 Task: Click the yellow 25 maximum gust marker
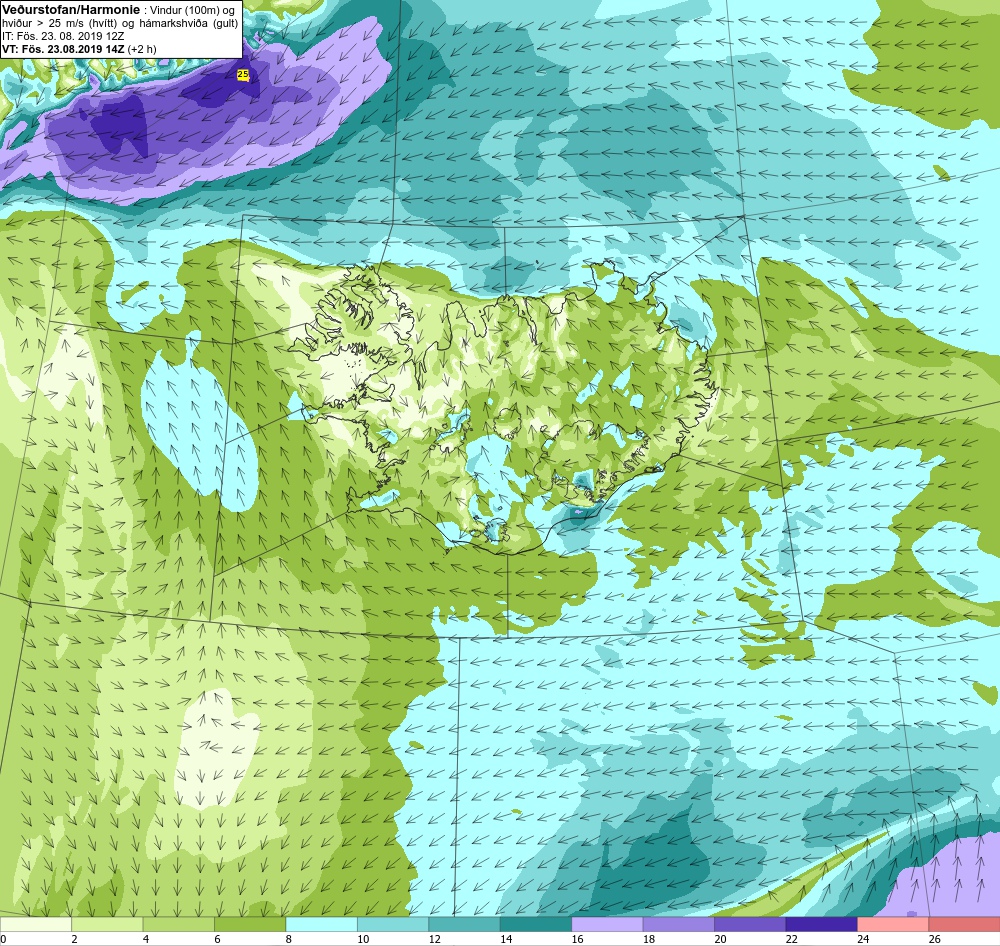243,75
